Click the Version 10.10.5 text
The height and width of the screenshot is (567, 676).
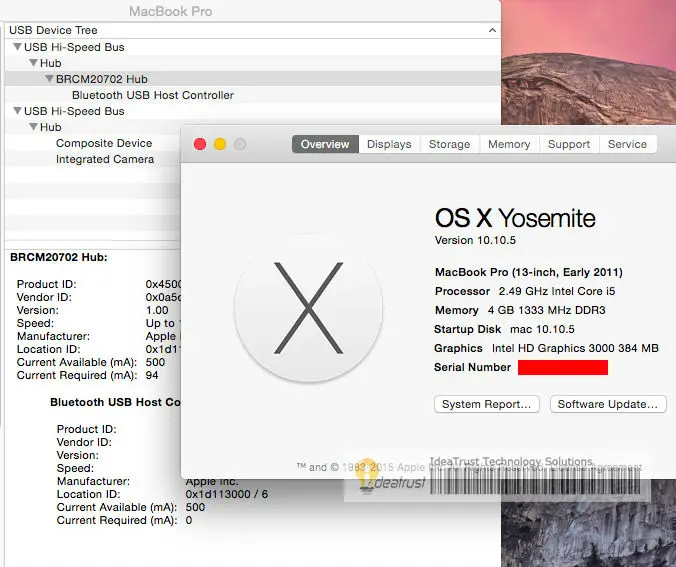(x=475, y=240)
